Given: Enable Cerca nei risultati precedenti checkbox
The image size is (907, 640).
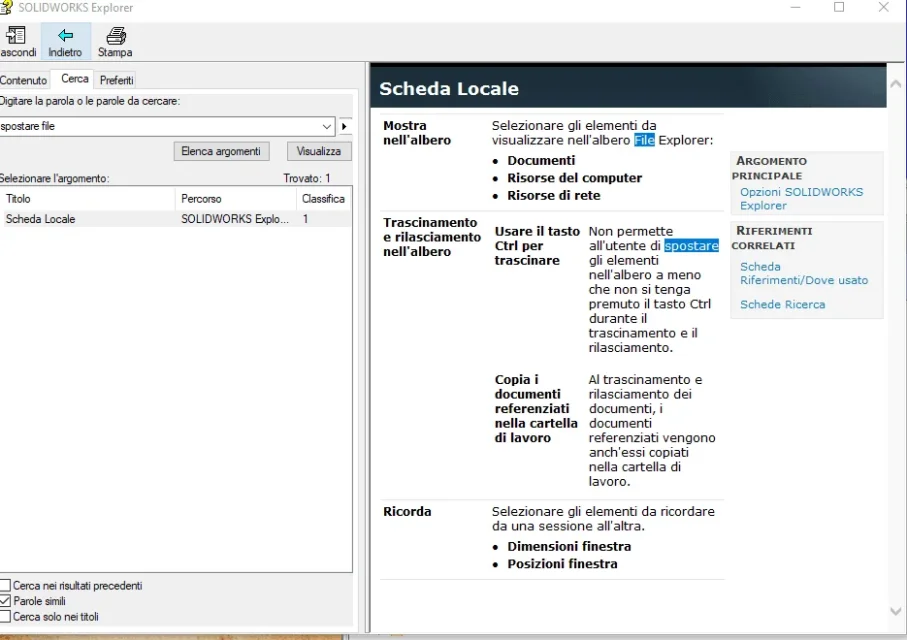Looking at the screenshot, I should pyautogui.click(x=5, y=585).
